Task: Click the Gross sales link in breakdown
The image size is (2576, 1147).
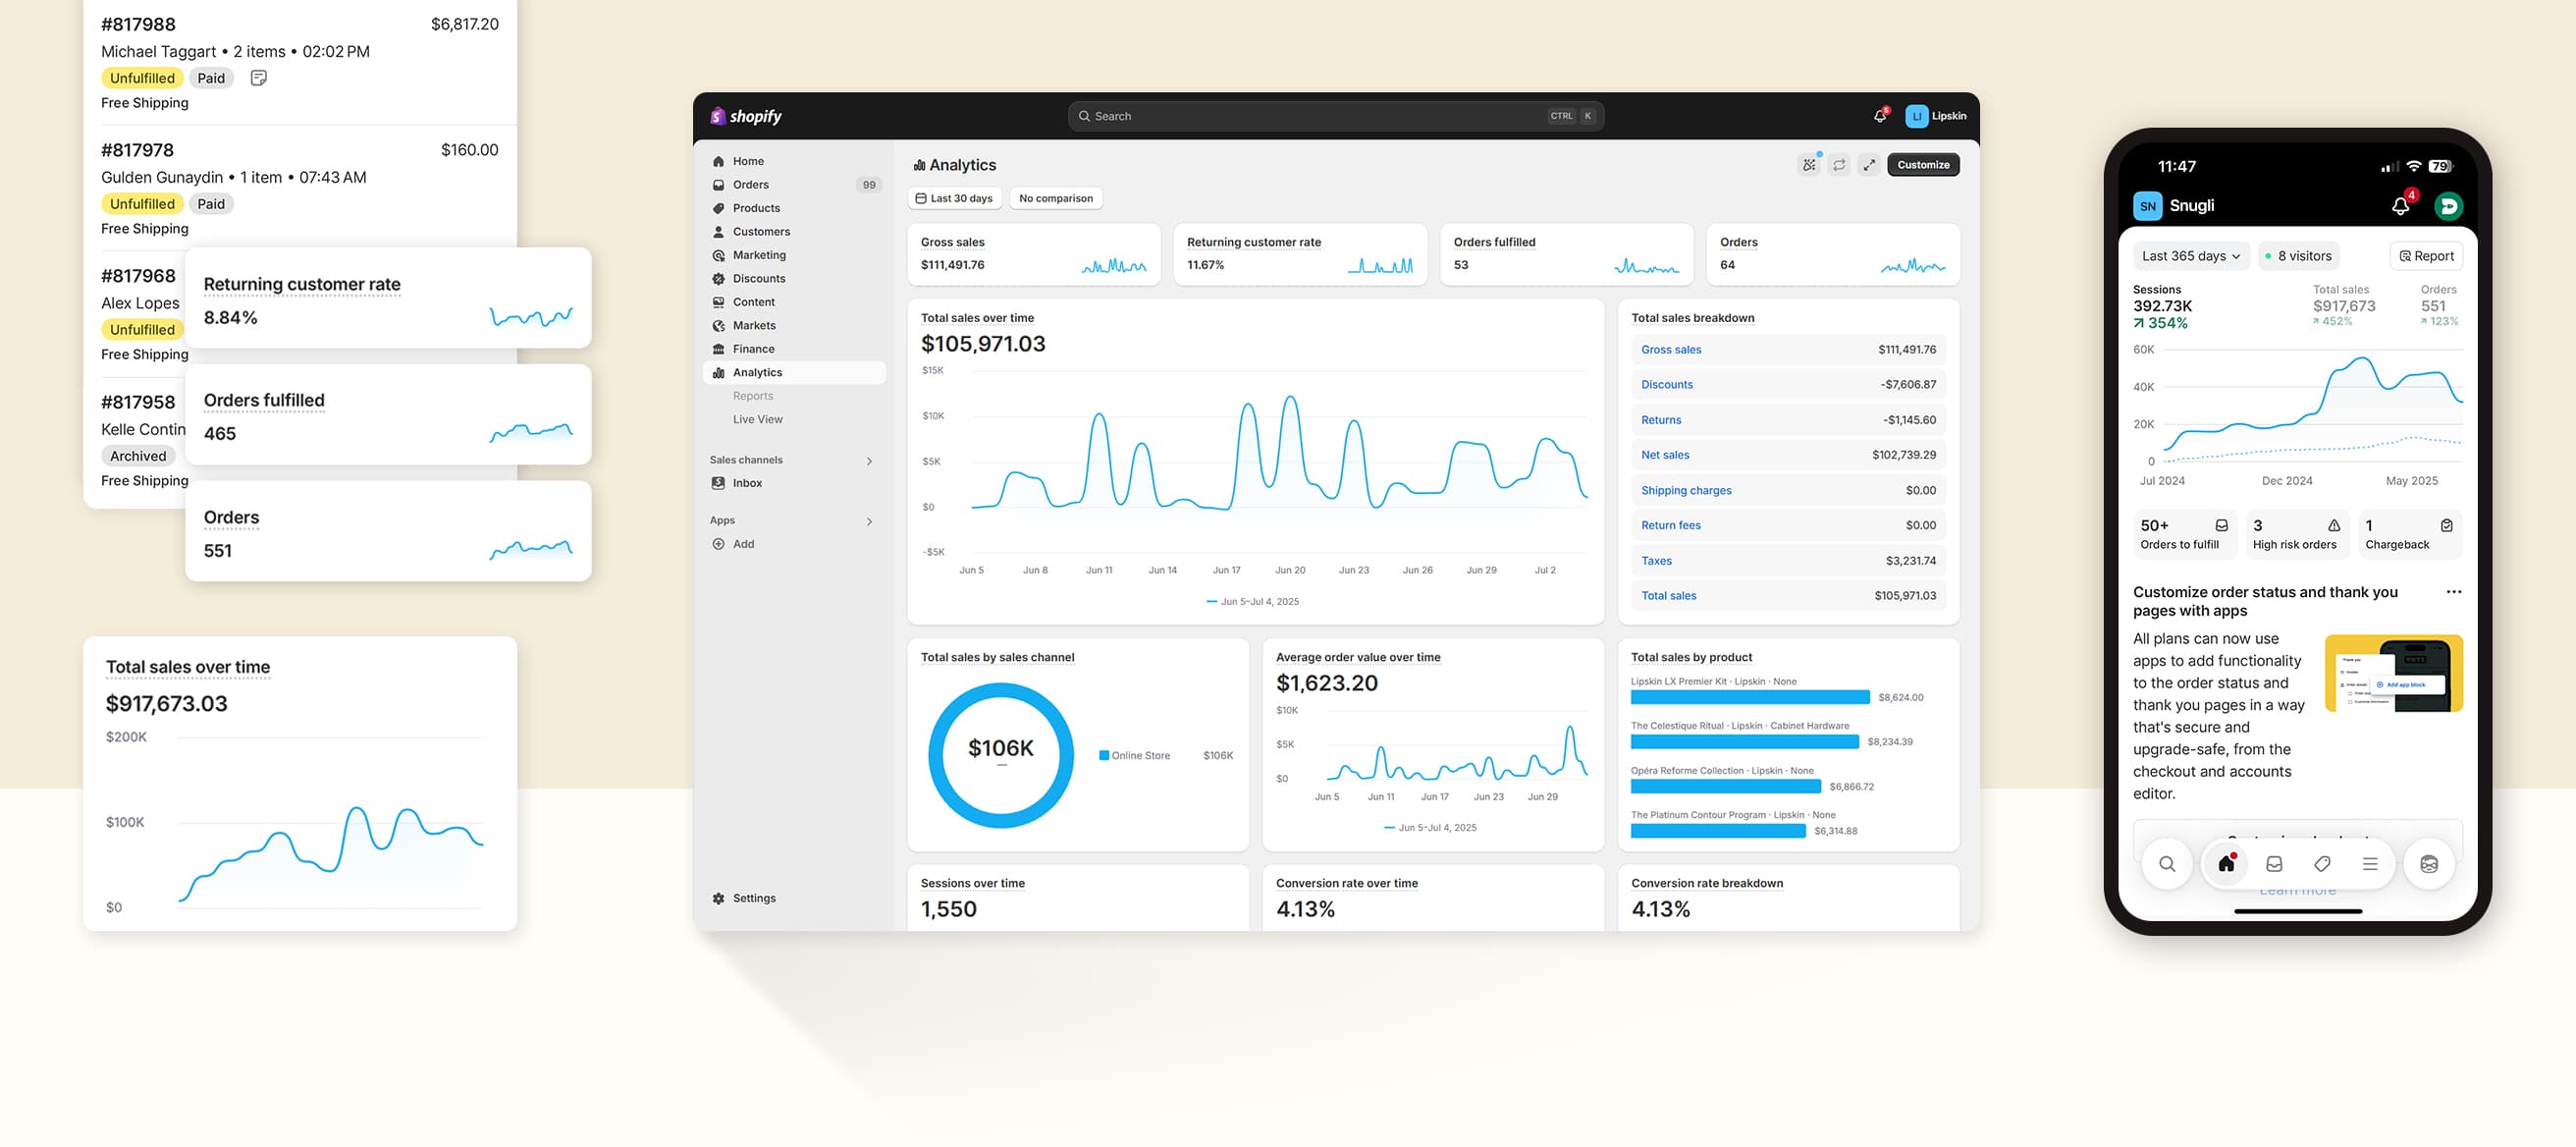Action: (1670, 349)
